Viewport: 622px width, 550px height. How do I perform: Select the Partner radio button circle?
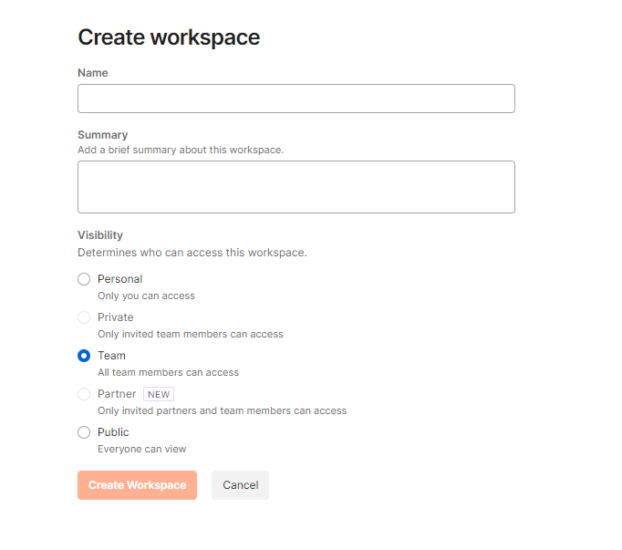click(84, 394)
